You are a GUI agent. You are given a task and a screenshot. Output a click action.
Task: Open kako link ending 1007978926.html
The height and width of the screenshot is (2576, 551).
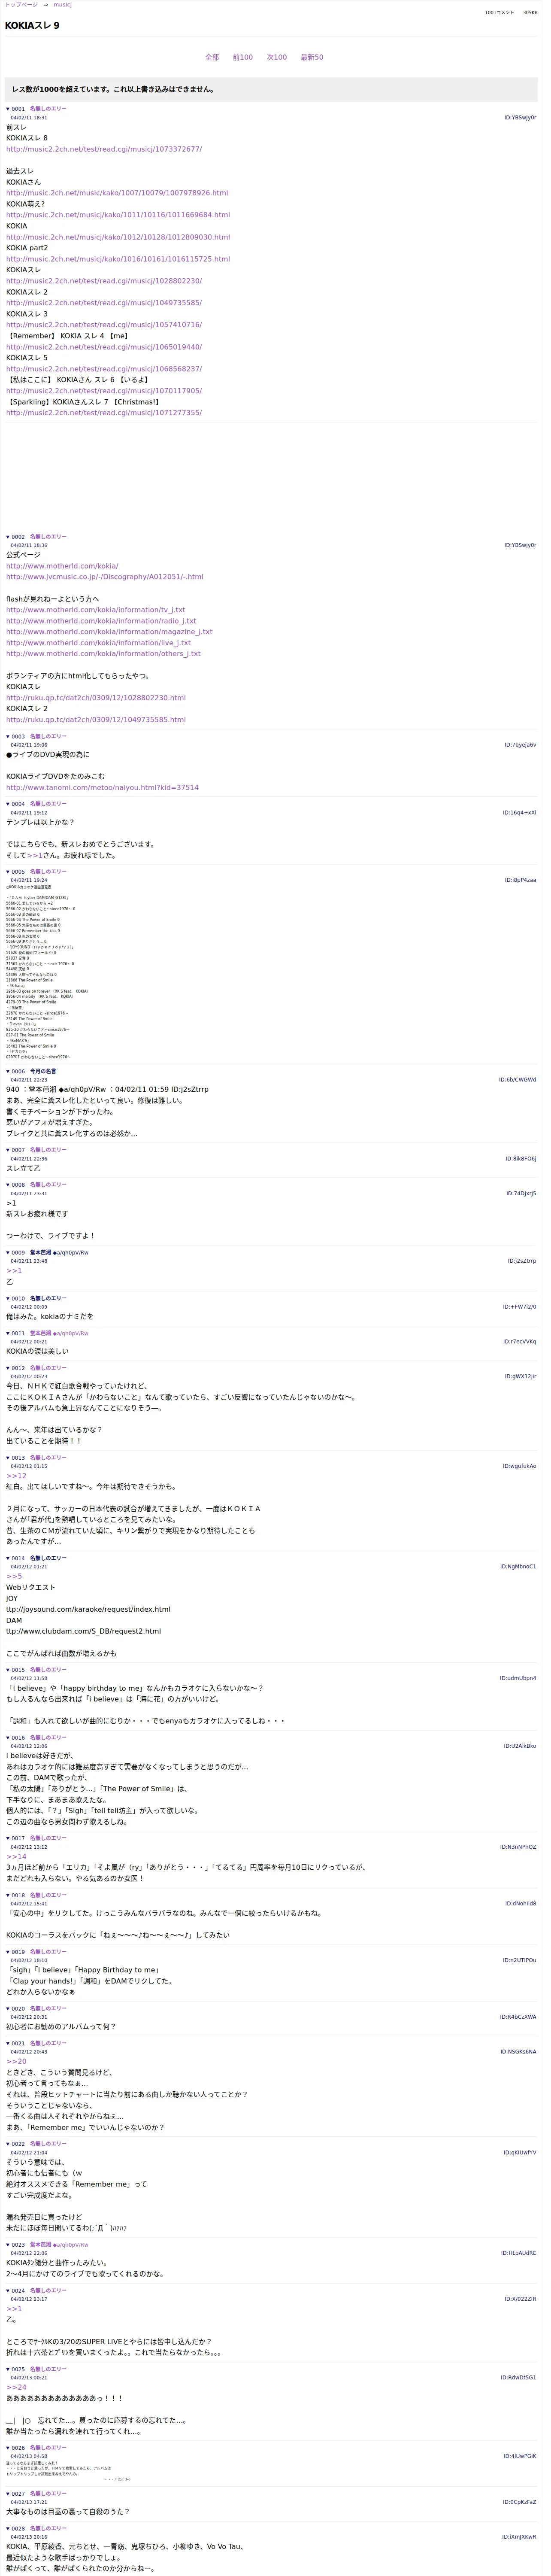[x=117, y=193]
